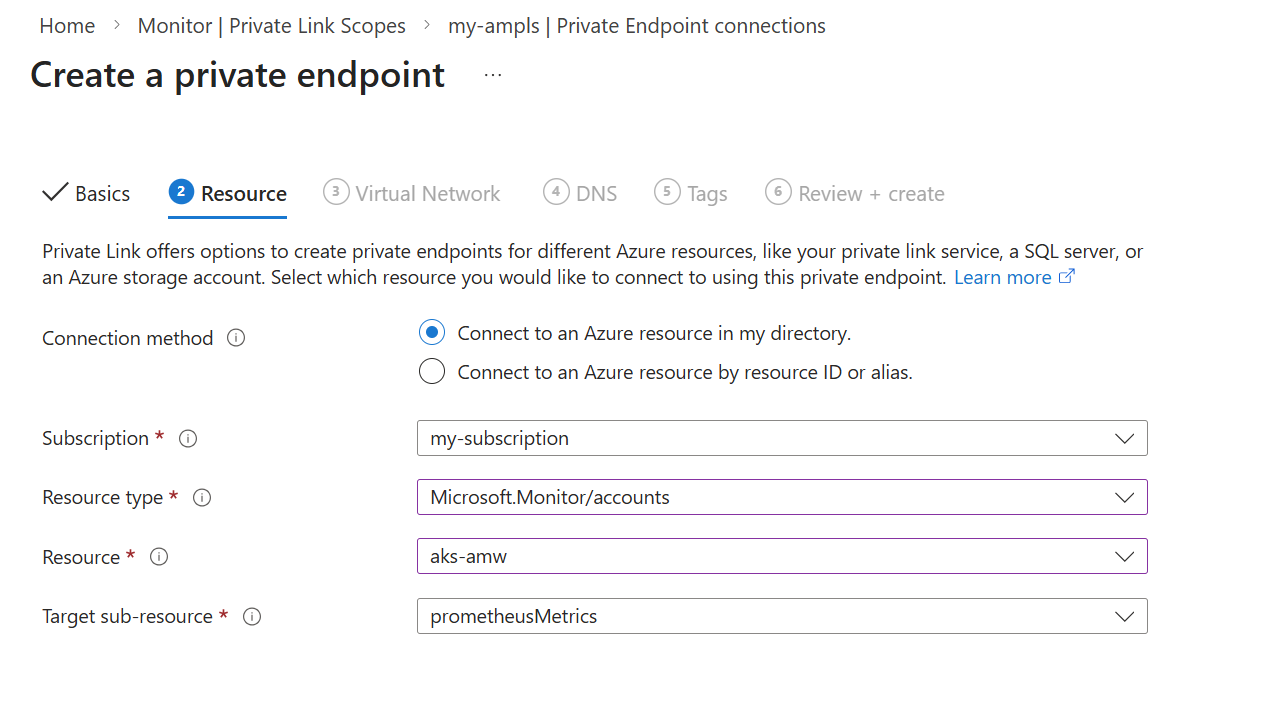Click the Basics checkmark icon
Viewport: 1283px width, 712px height.
point(55,192)
